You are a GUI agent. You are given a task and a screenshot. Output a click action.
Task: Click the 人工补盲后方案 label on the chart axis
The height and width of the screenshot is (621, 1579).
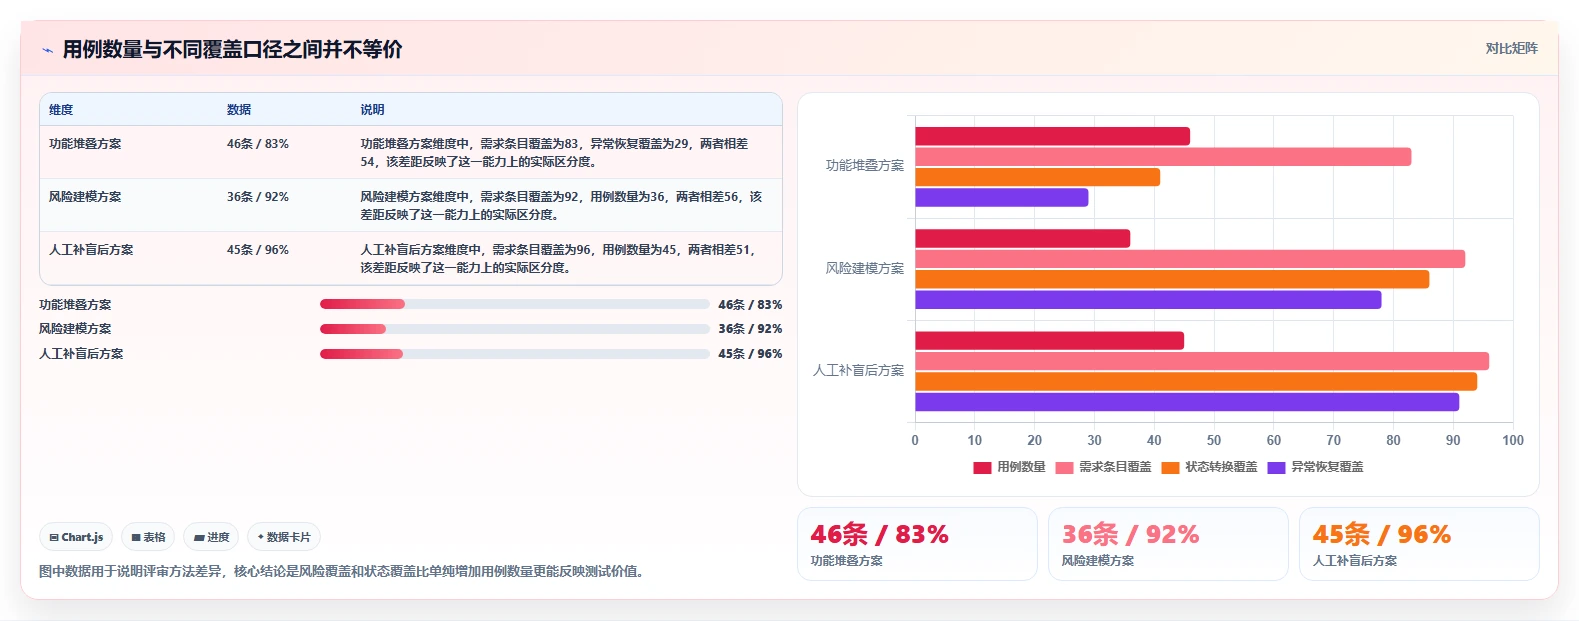coord(859,370)
